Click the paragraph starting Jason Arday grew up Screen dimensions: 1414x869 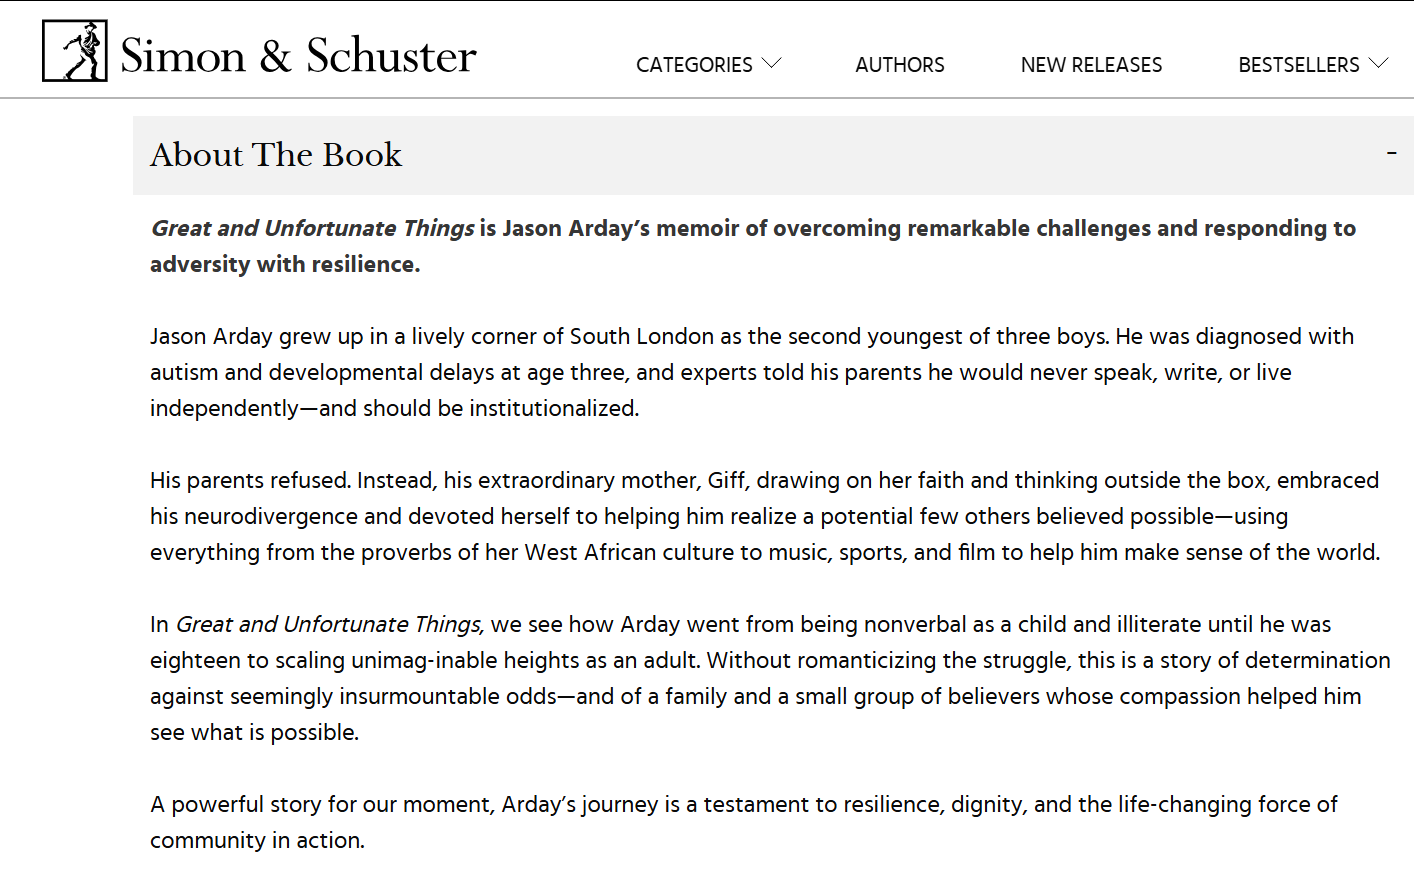[x=752, y=372]
